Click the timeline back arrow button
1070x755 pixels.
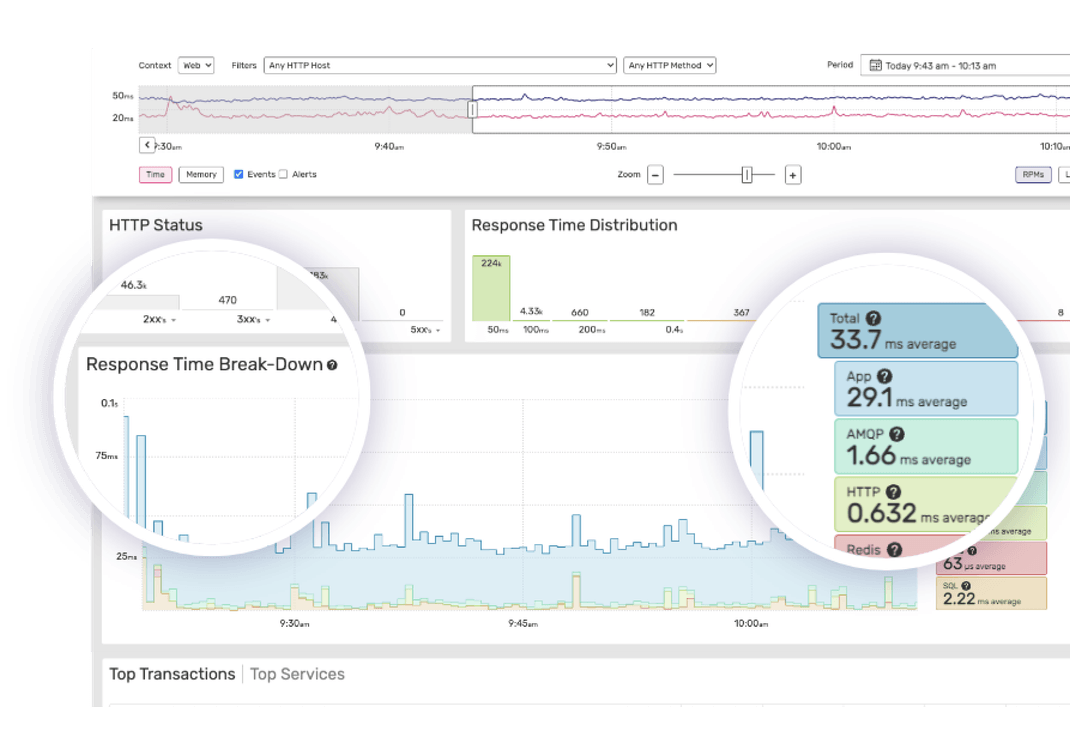147,145
